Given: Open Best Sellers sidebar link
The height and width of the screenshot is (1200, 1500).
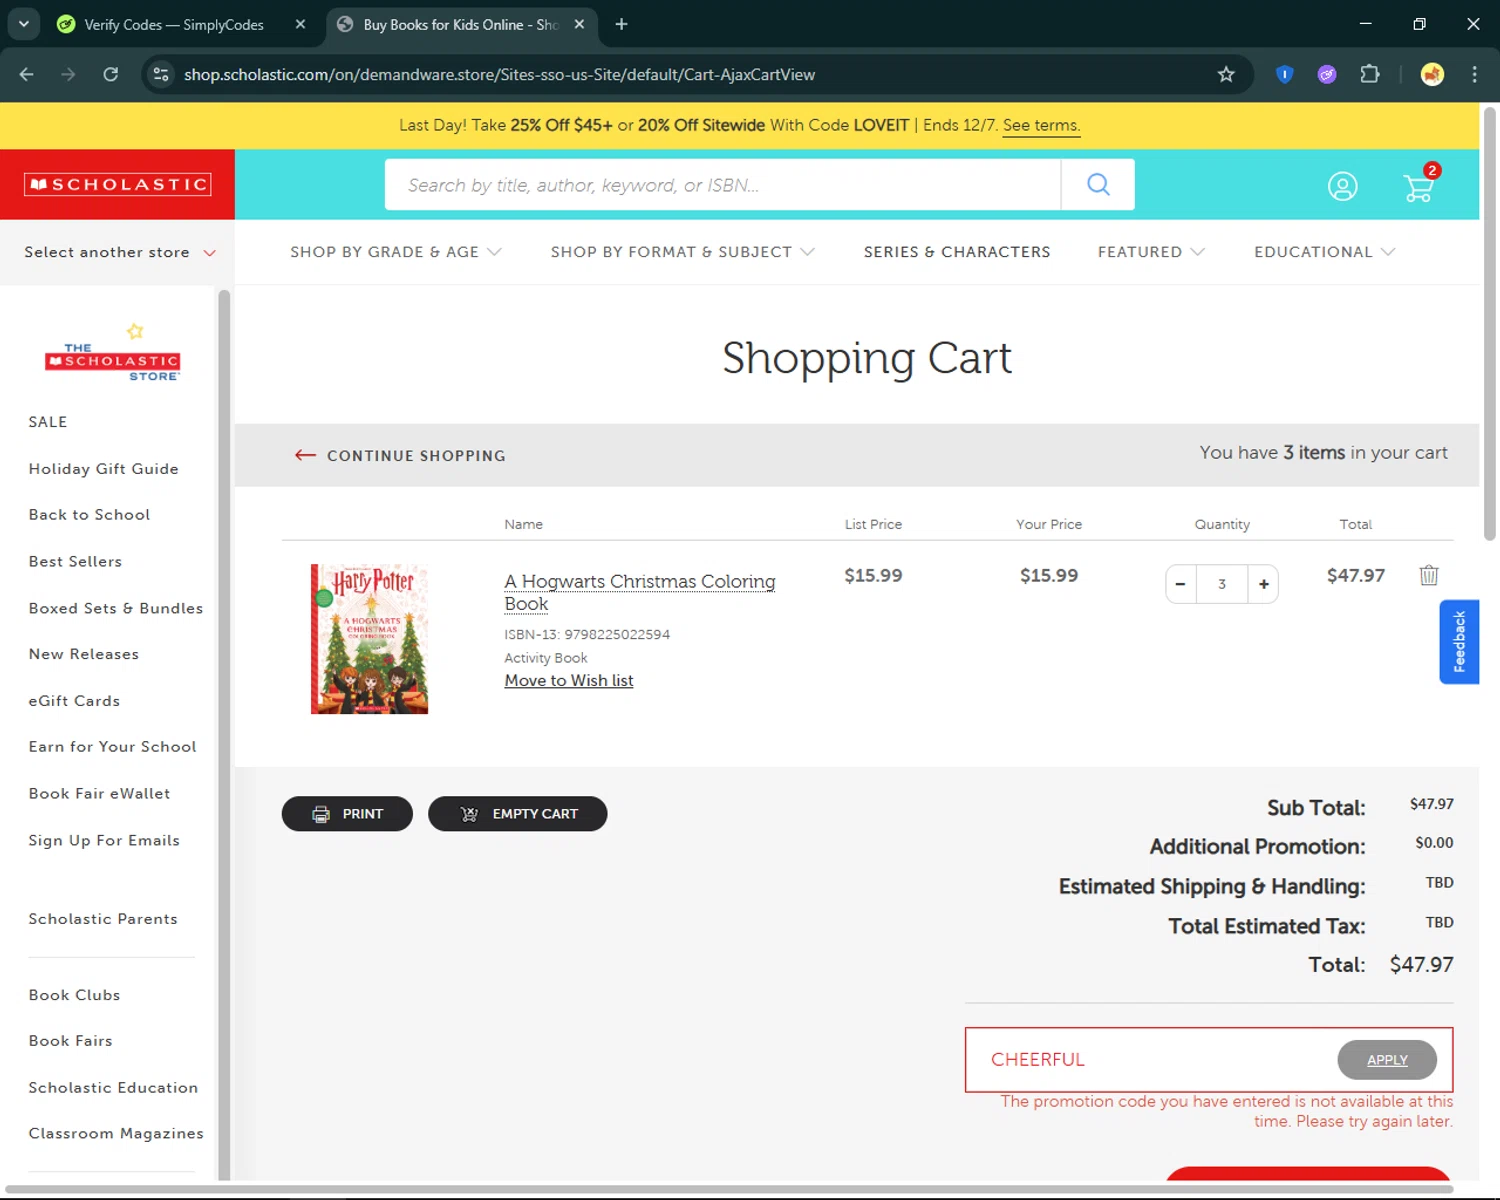Looking at the screenshot, I should (75, 561).
